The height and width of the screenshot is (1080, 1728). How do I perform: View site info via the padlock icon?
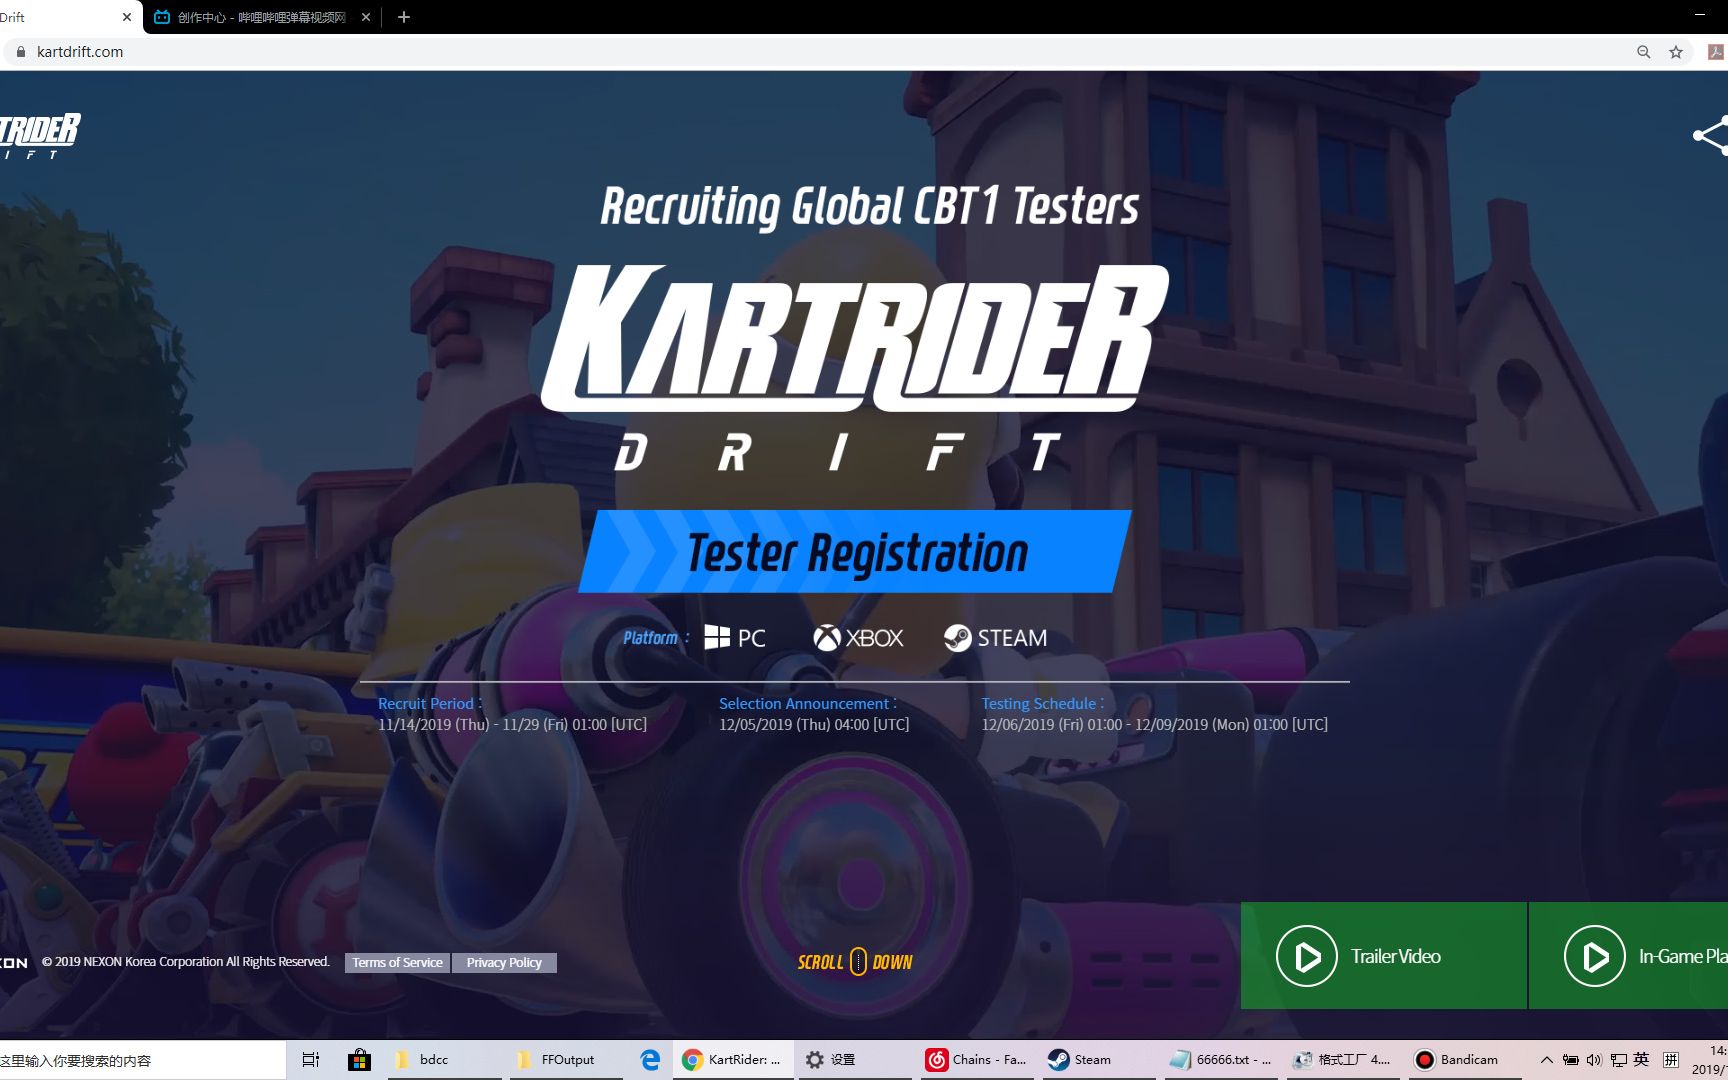19,52
